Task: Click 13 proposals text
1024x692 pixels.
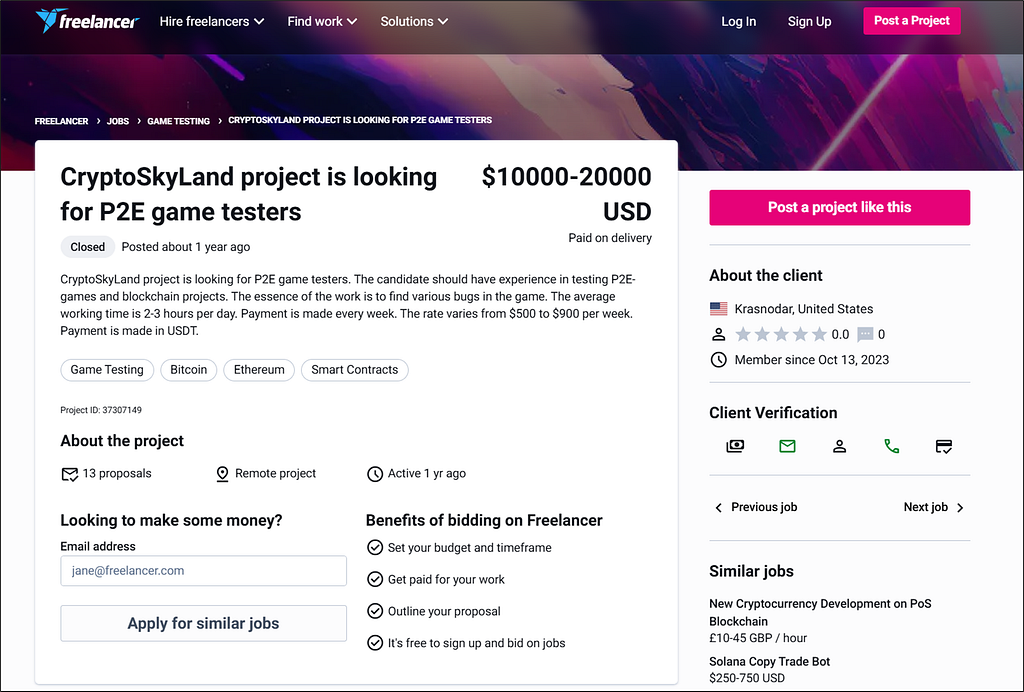Action: click(x=117, y=473)
